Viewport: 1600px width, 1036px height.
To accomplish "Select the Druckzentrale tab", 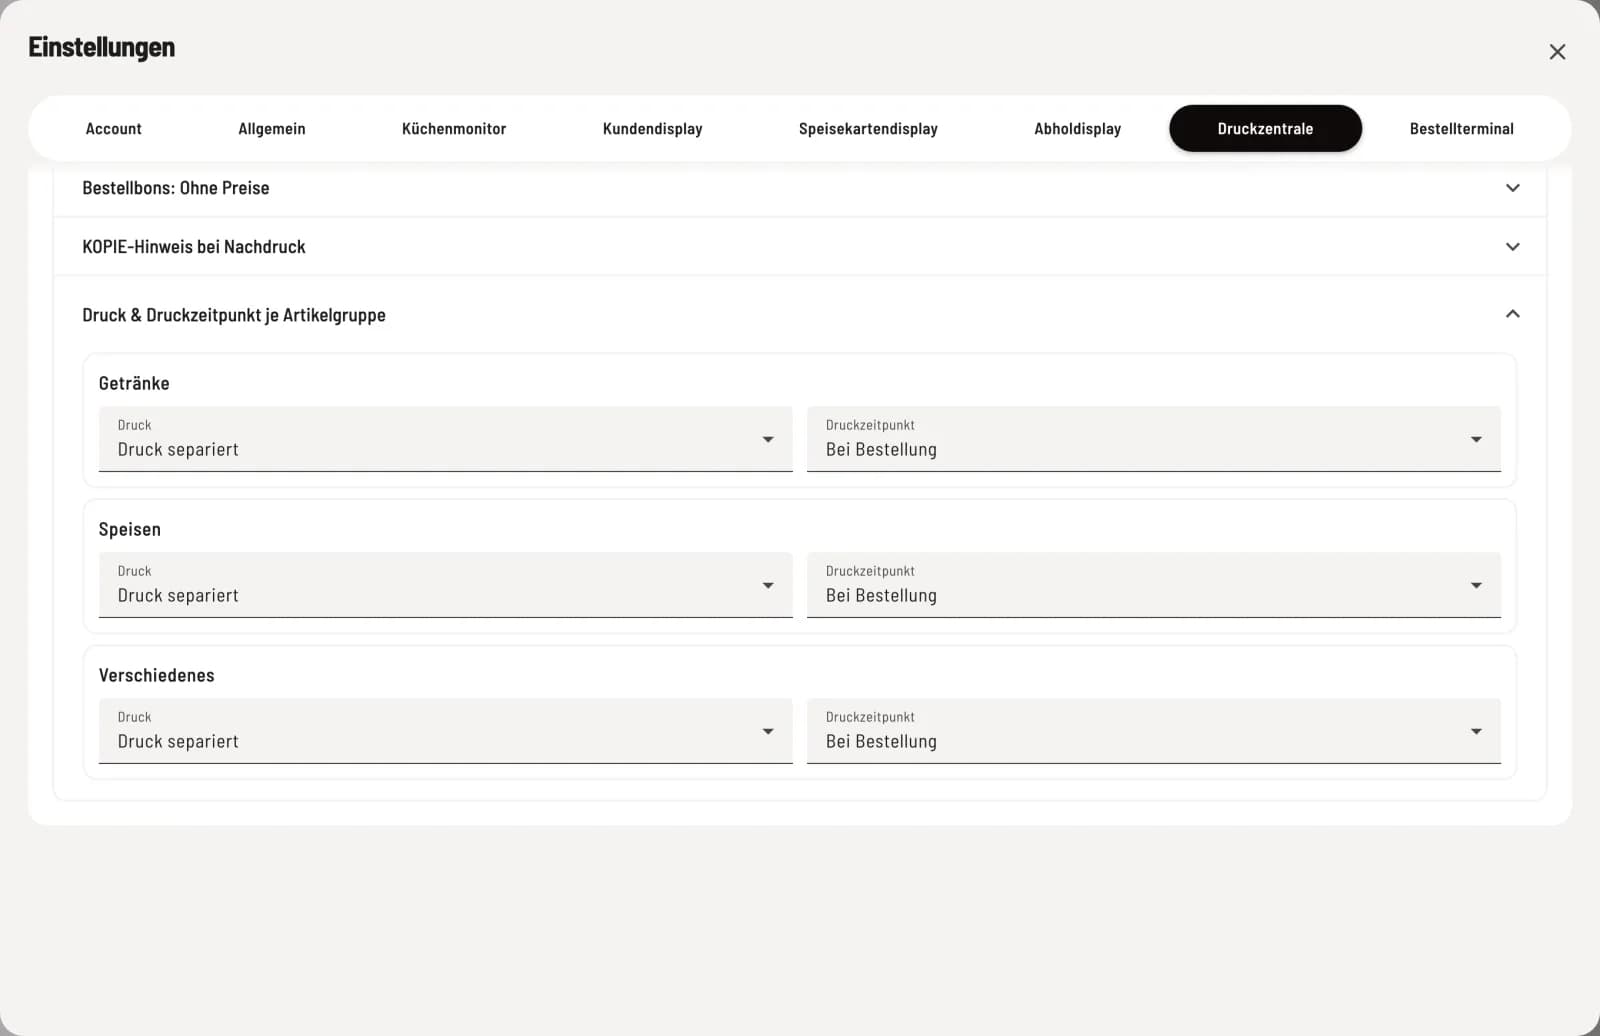I will pyautogui.click(x=1265, y=129).
